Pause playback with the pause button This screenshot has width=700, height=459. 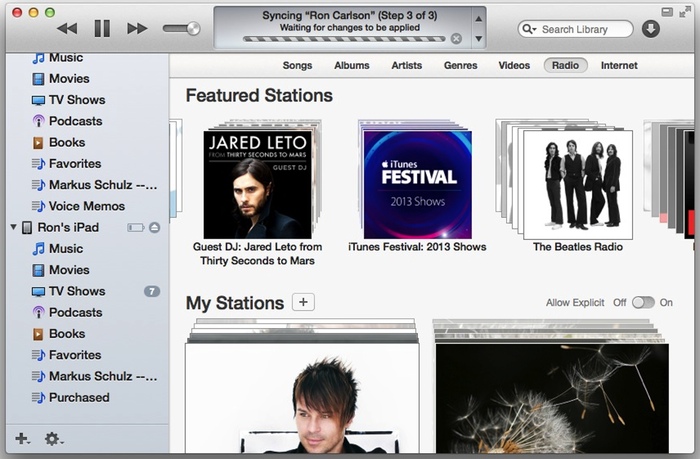tap(102, 29)
